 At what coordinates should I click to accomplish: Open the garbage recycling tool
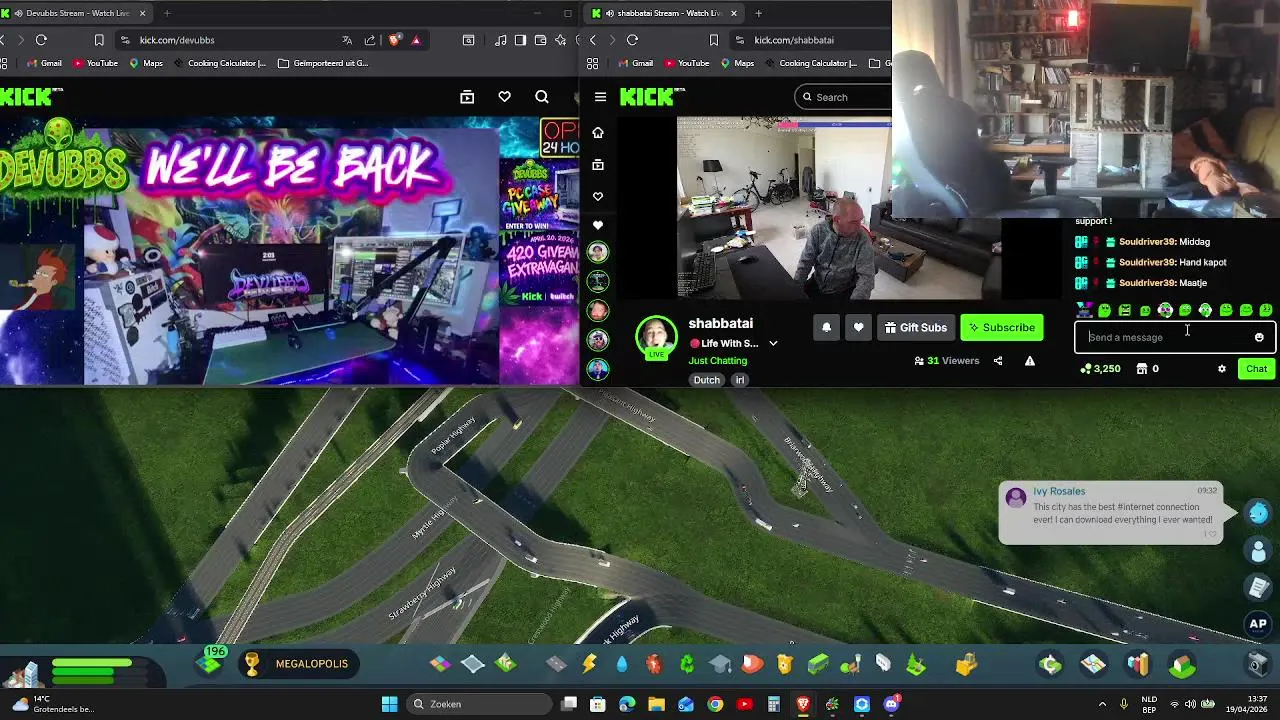click(687, 664)
